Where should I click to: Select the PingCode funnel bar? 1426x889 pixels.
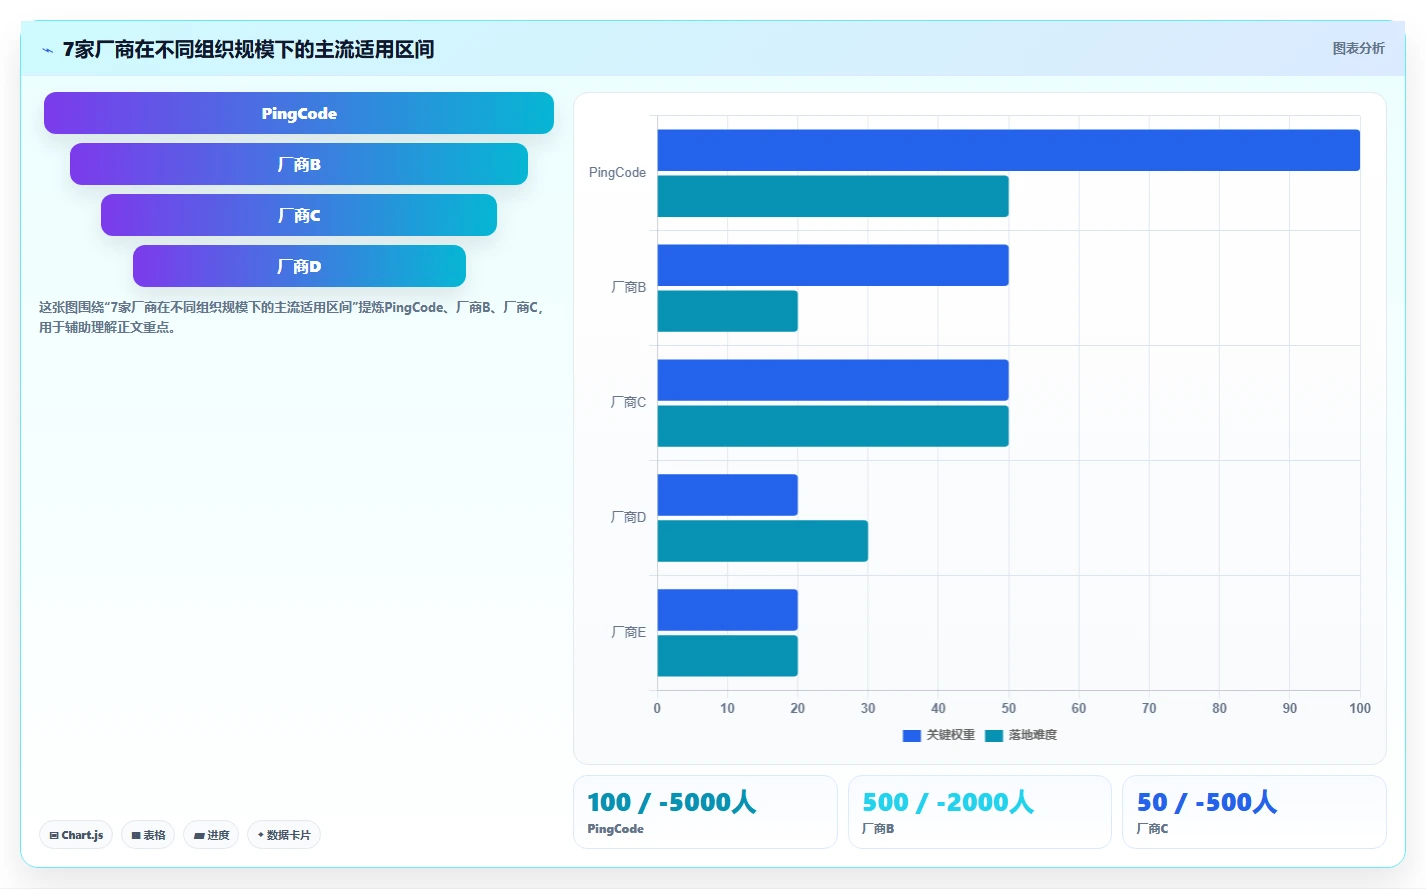(x=299, y=113)
